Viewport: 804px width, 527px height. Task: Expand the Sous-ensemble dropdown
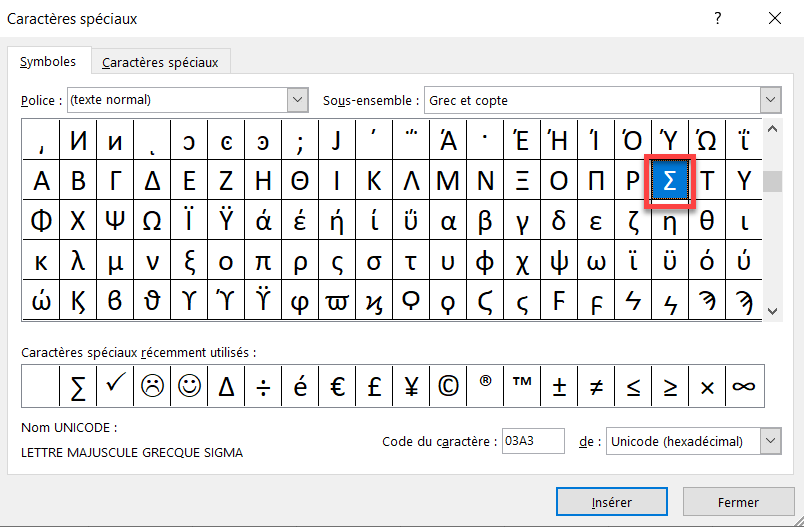(770, 99)
